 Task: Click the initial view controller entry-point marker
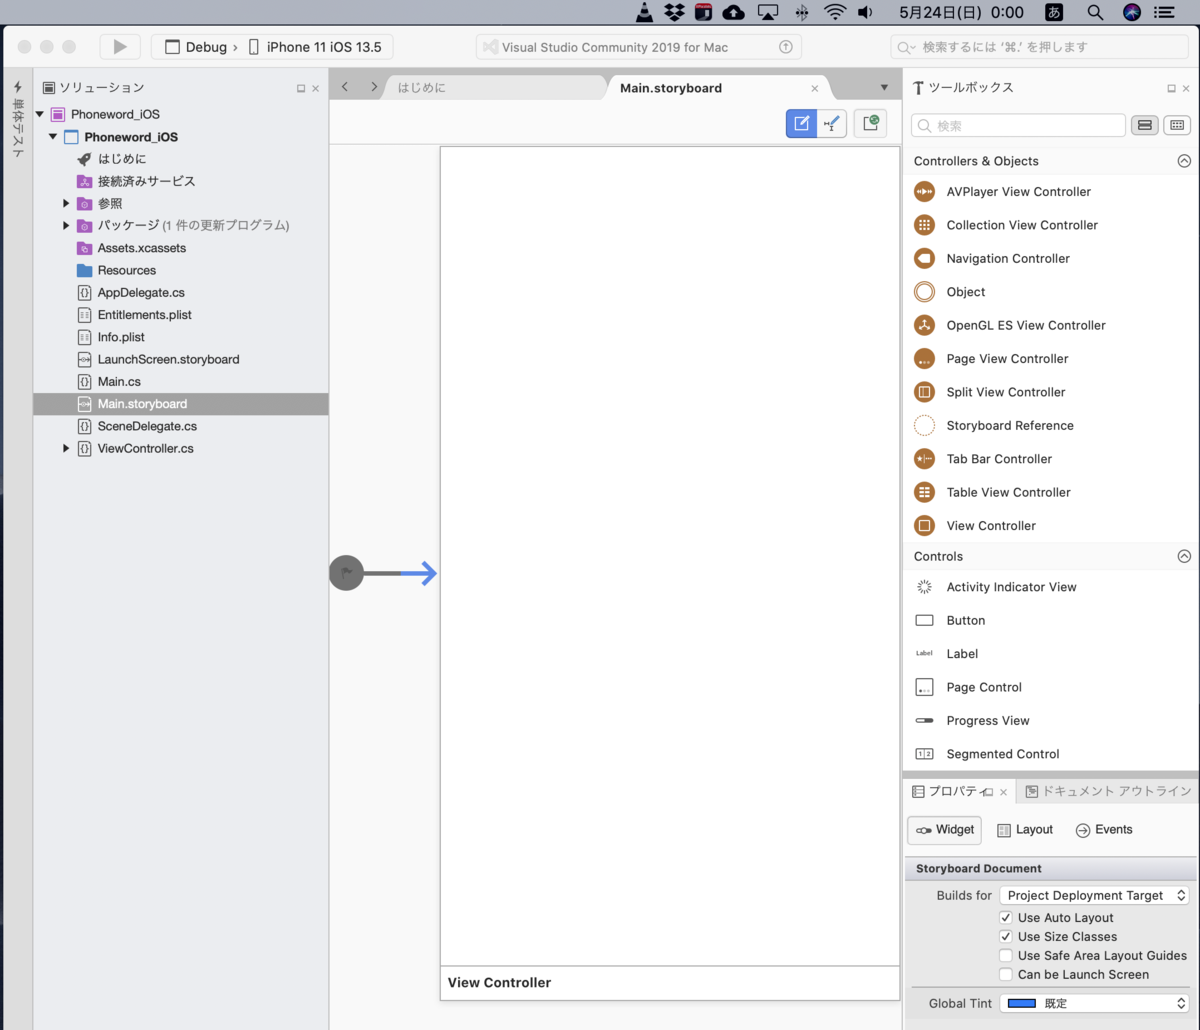click(x=346, y=573)
